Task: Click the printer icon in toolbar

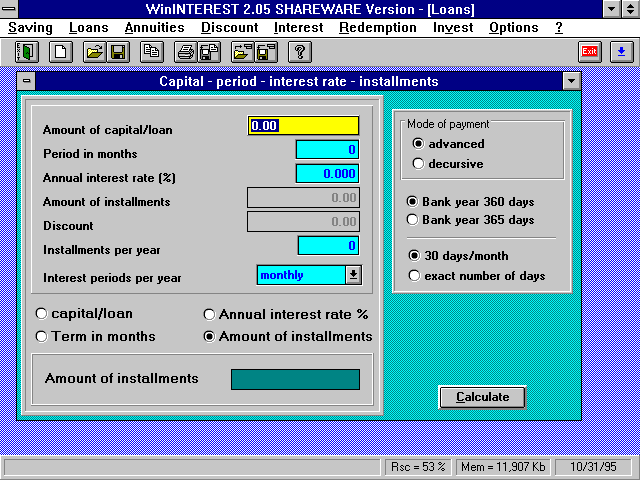Action: 185,51
